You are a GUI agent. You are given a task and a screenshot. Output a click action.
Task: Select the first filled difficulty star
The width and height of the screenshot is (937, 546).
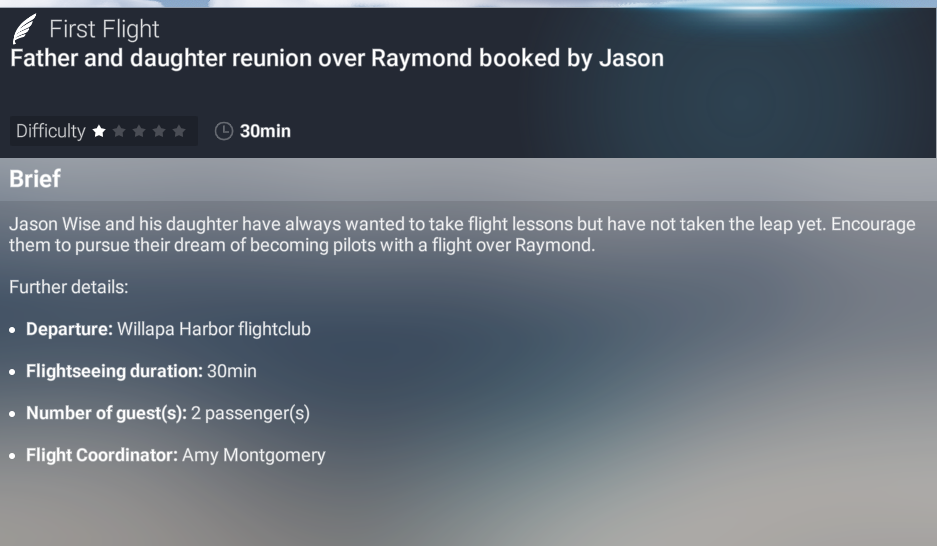(99, 131)
